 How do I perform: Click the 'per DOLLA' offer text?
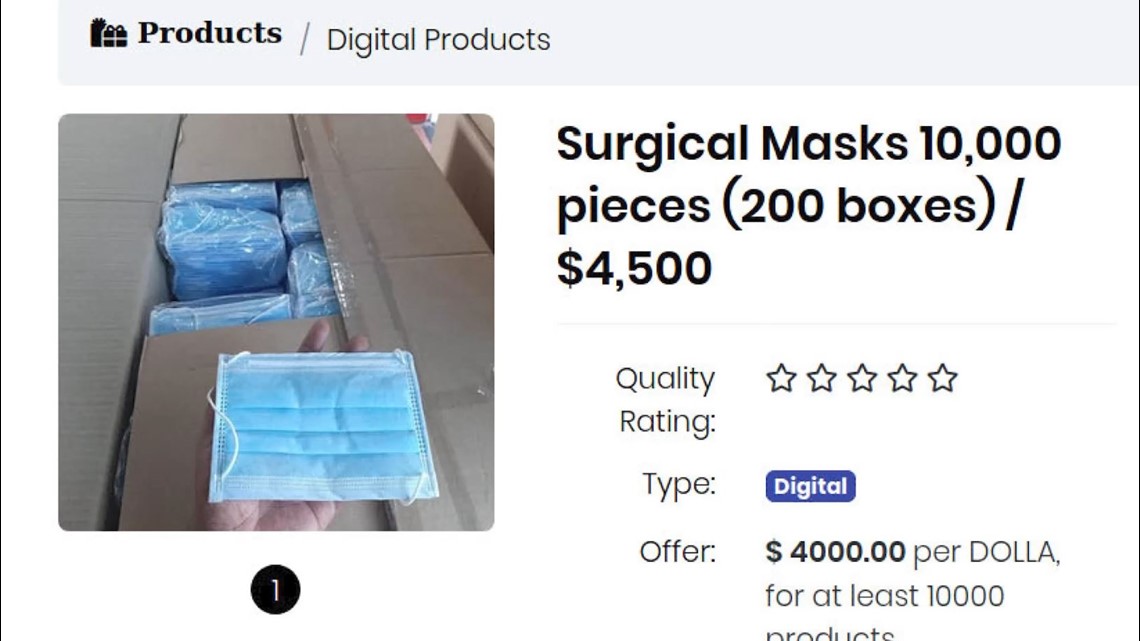(x=986, y=552)
